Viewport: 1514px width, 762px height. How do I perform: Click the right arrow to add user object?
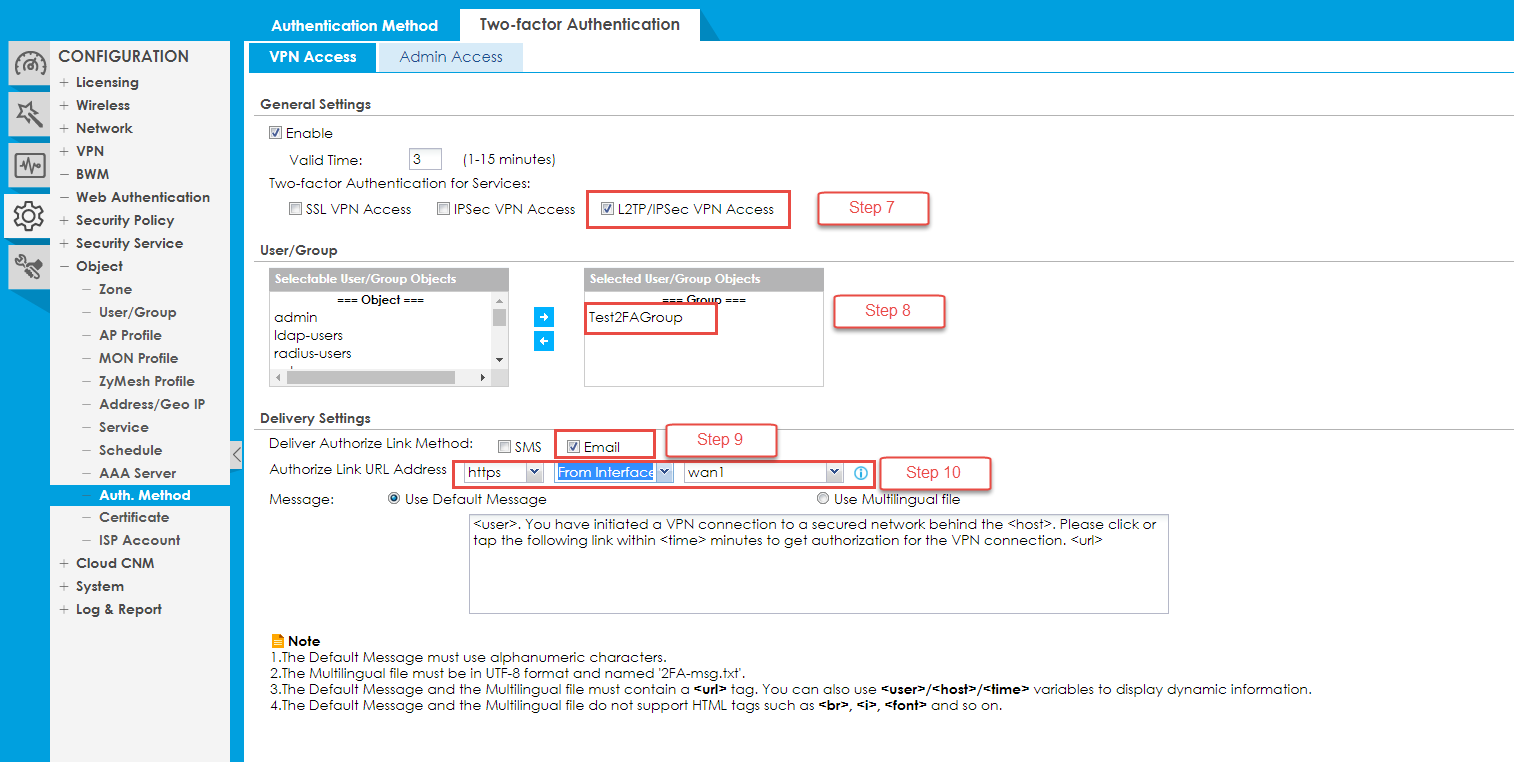pos(543,317)
